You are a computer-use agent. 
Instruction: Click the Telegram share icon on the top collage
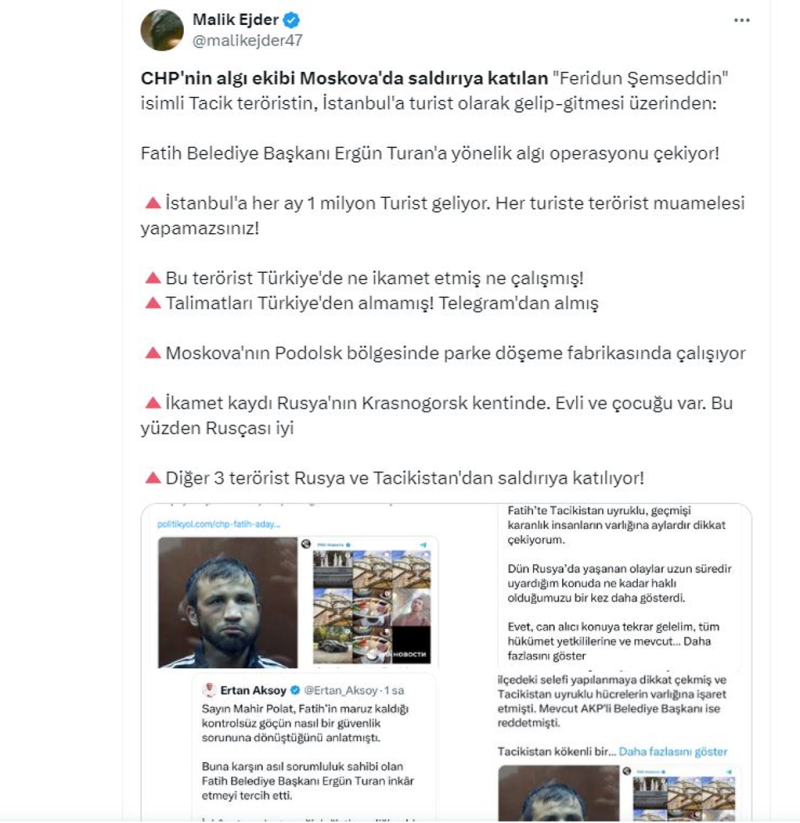423,545
